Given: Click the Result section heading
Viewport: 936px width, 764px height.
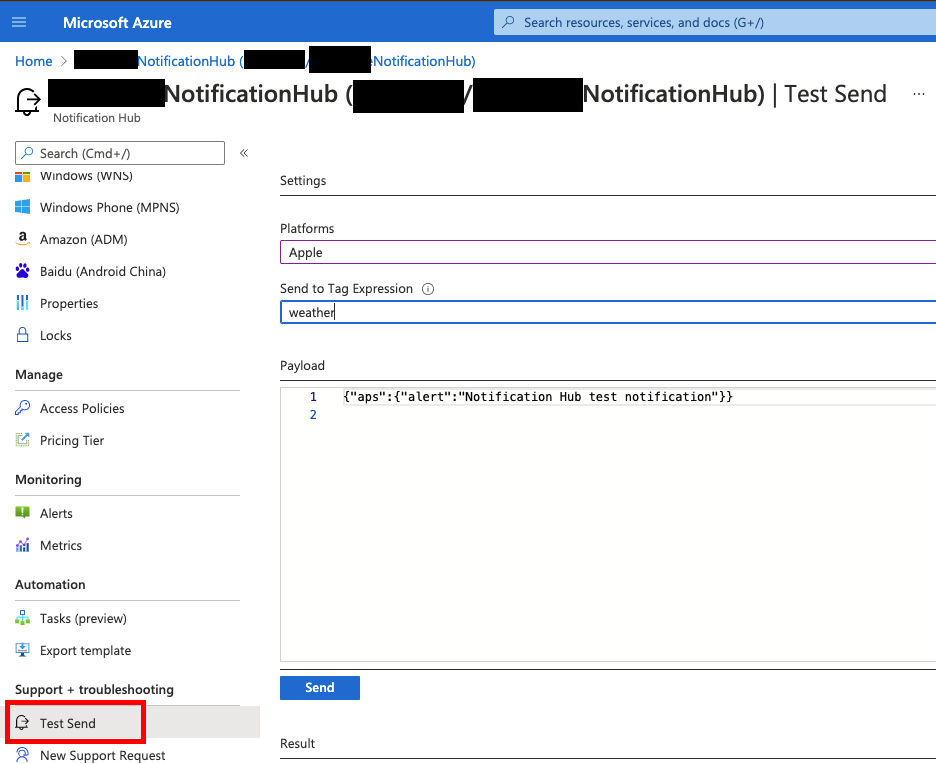Looking at the screenshot, I should point(297,743).
